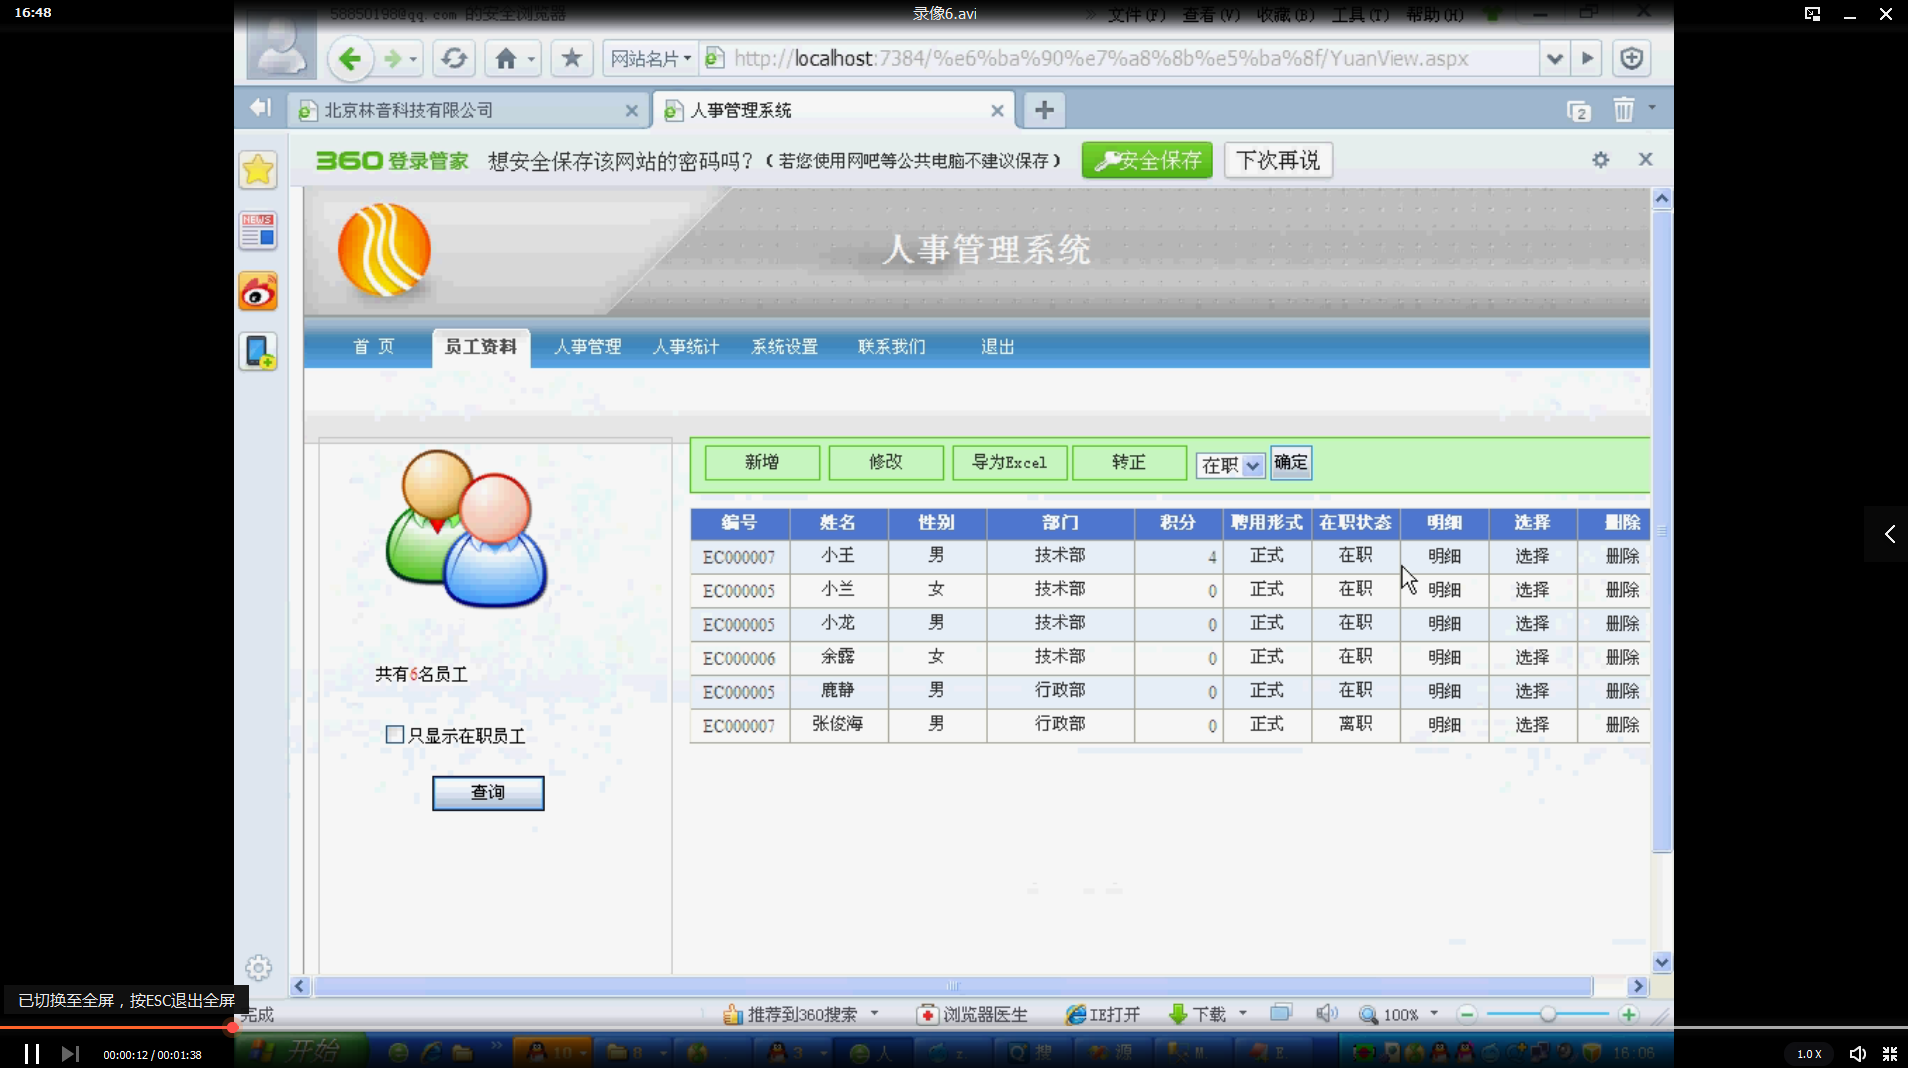Open the 首页 navigation tab

(374, 347)
